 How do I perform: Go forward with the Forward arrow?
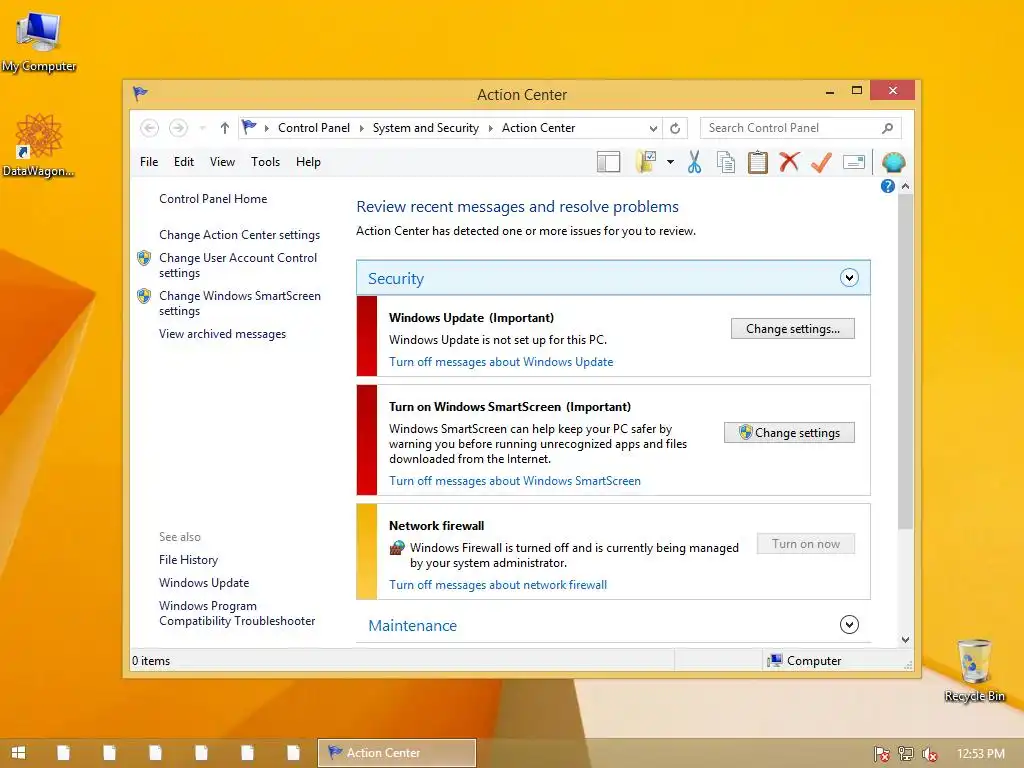click(x=178, y=128)
